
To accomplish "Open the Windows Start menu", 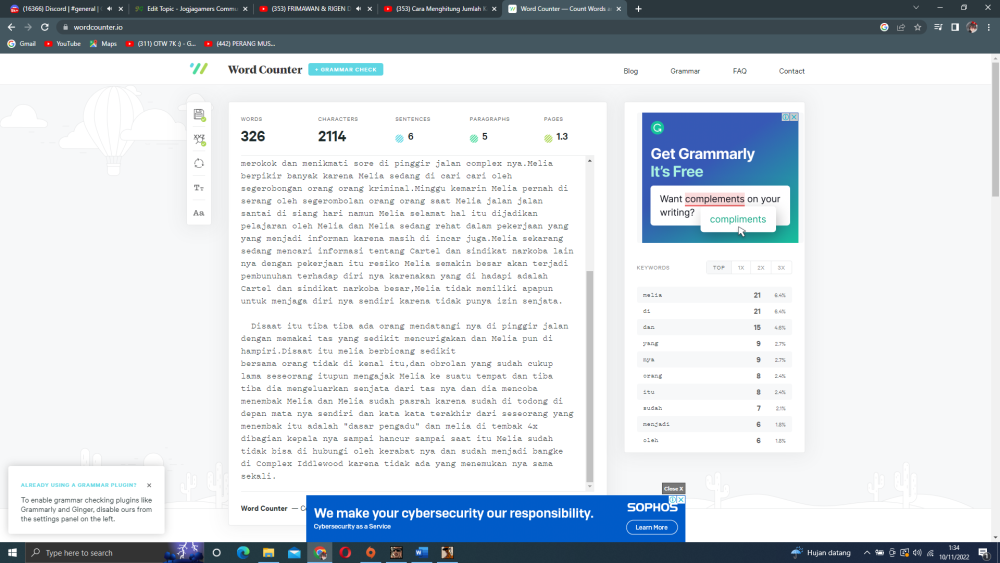I will click(12, 553).
